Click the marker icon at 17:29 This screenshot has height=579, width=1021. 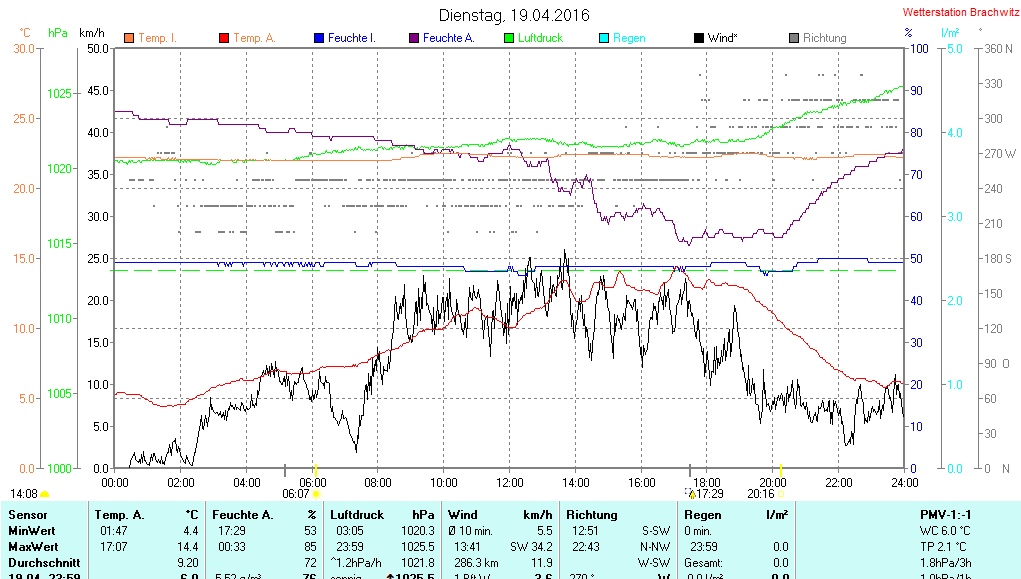[691, 492]
